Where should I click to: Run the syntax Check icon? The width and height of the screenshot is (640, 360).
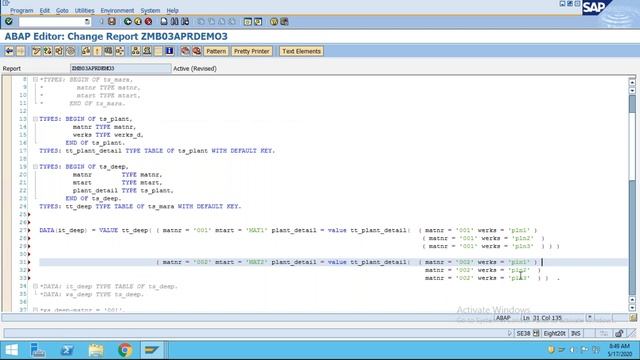pyautogui.click(x=86, y=51)
